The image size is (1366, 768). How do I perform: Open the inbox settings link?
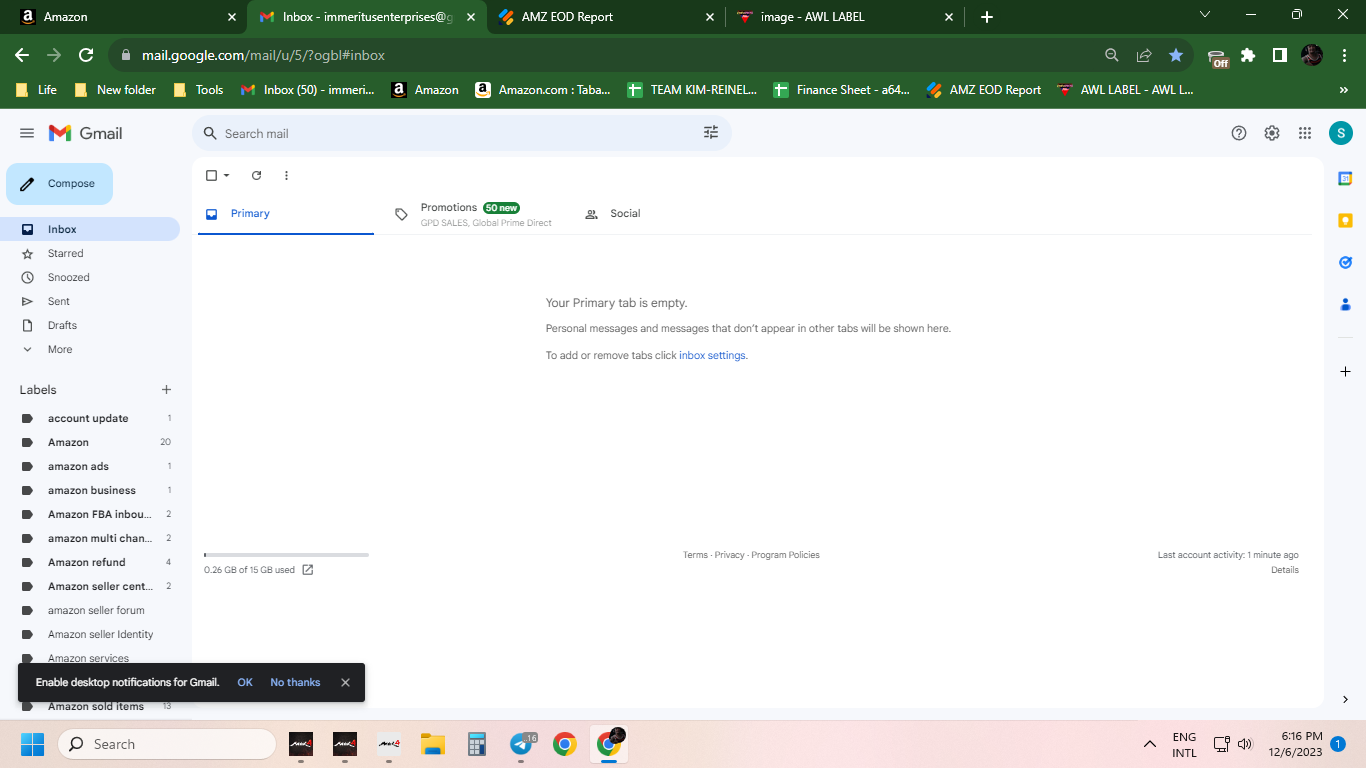pyautogui.click(x=712, y=355)
